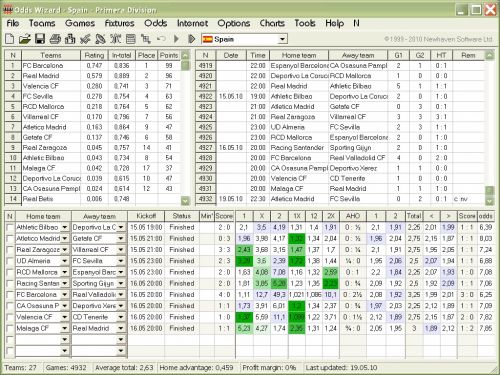Open the Getafe CF away team dropdown
The height and width of the screenshot is (375, 500).
(121, 239)
